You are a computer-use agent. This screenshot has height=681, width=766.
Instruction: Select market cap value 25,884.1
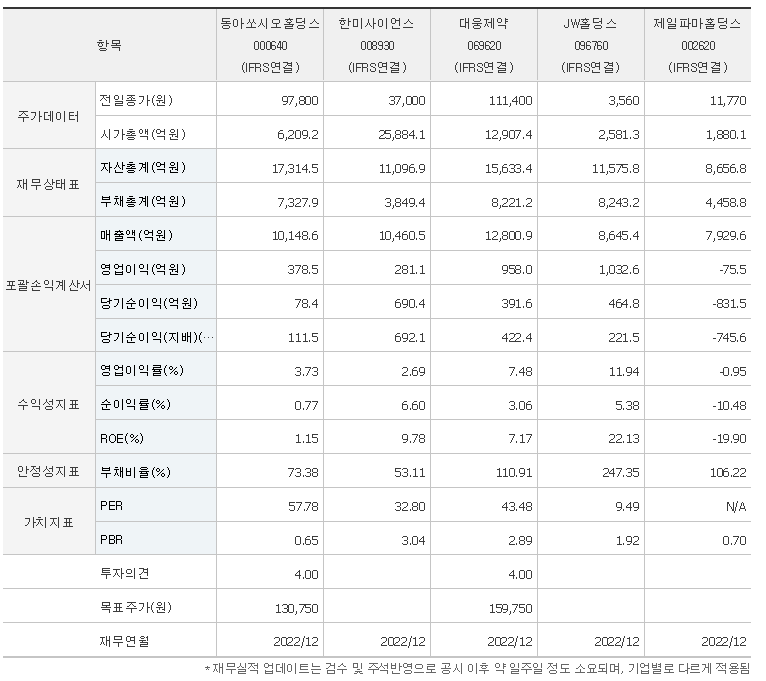pyautogui.click(x=402, y=134)
